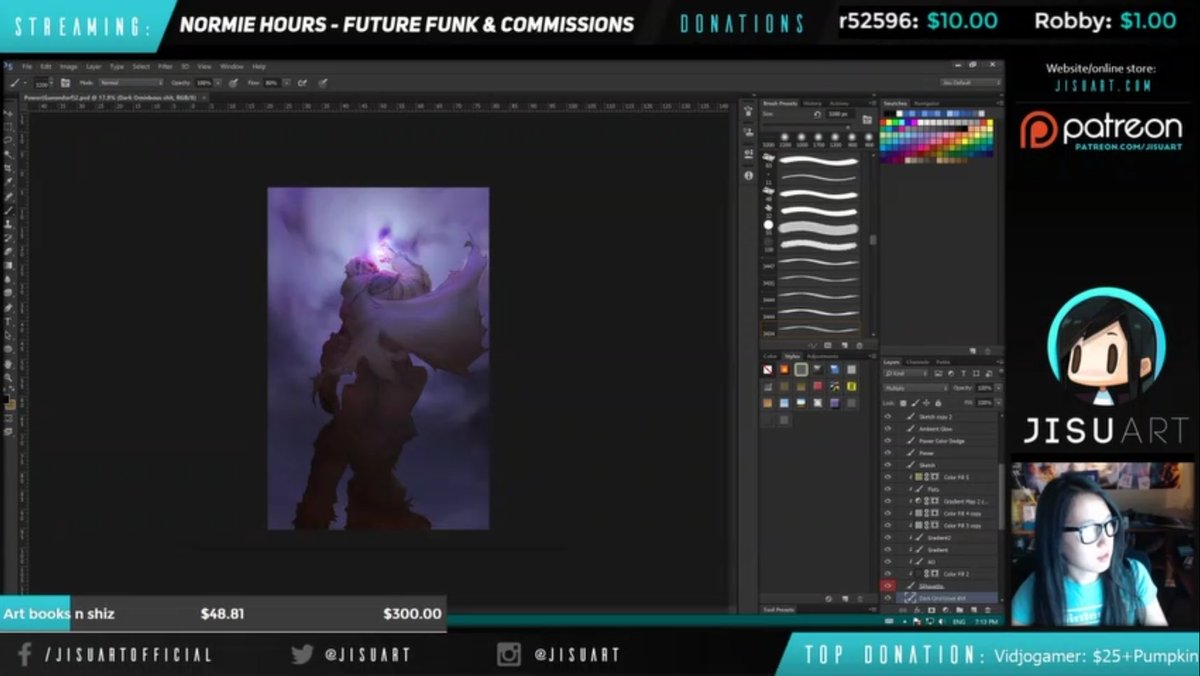Click the lock image pixels brush icon
The height and width of the screenshot is (676, 1200).
pos(916,403)
